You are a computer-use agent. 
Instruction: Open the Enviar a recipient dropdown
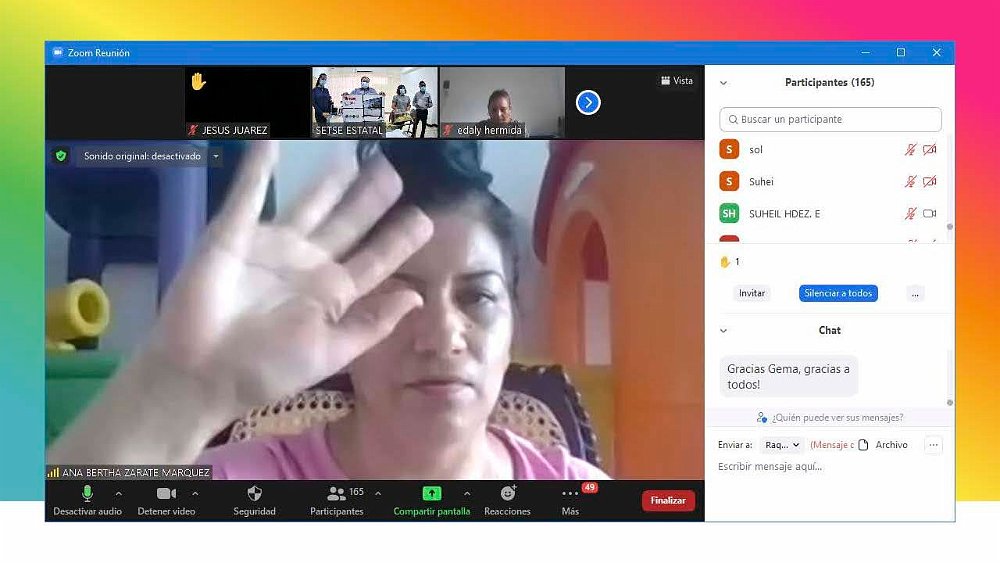pos(782,445)
